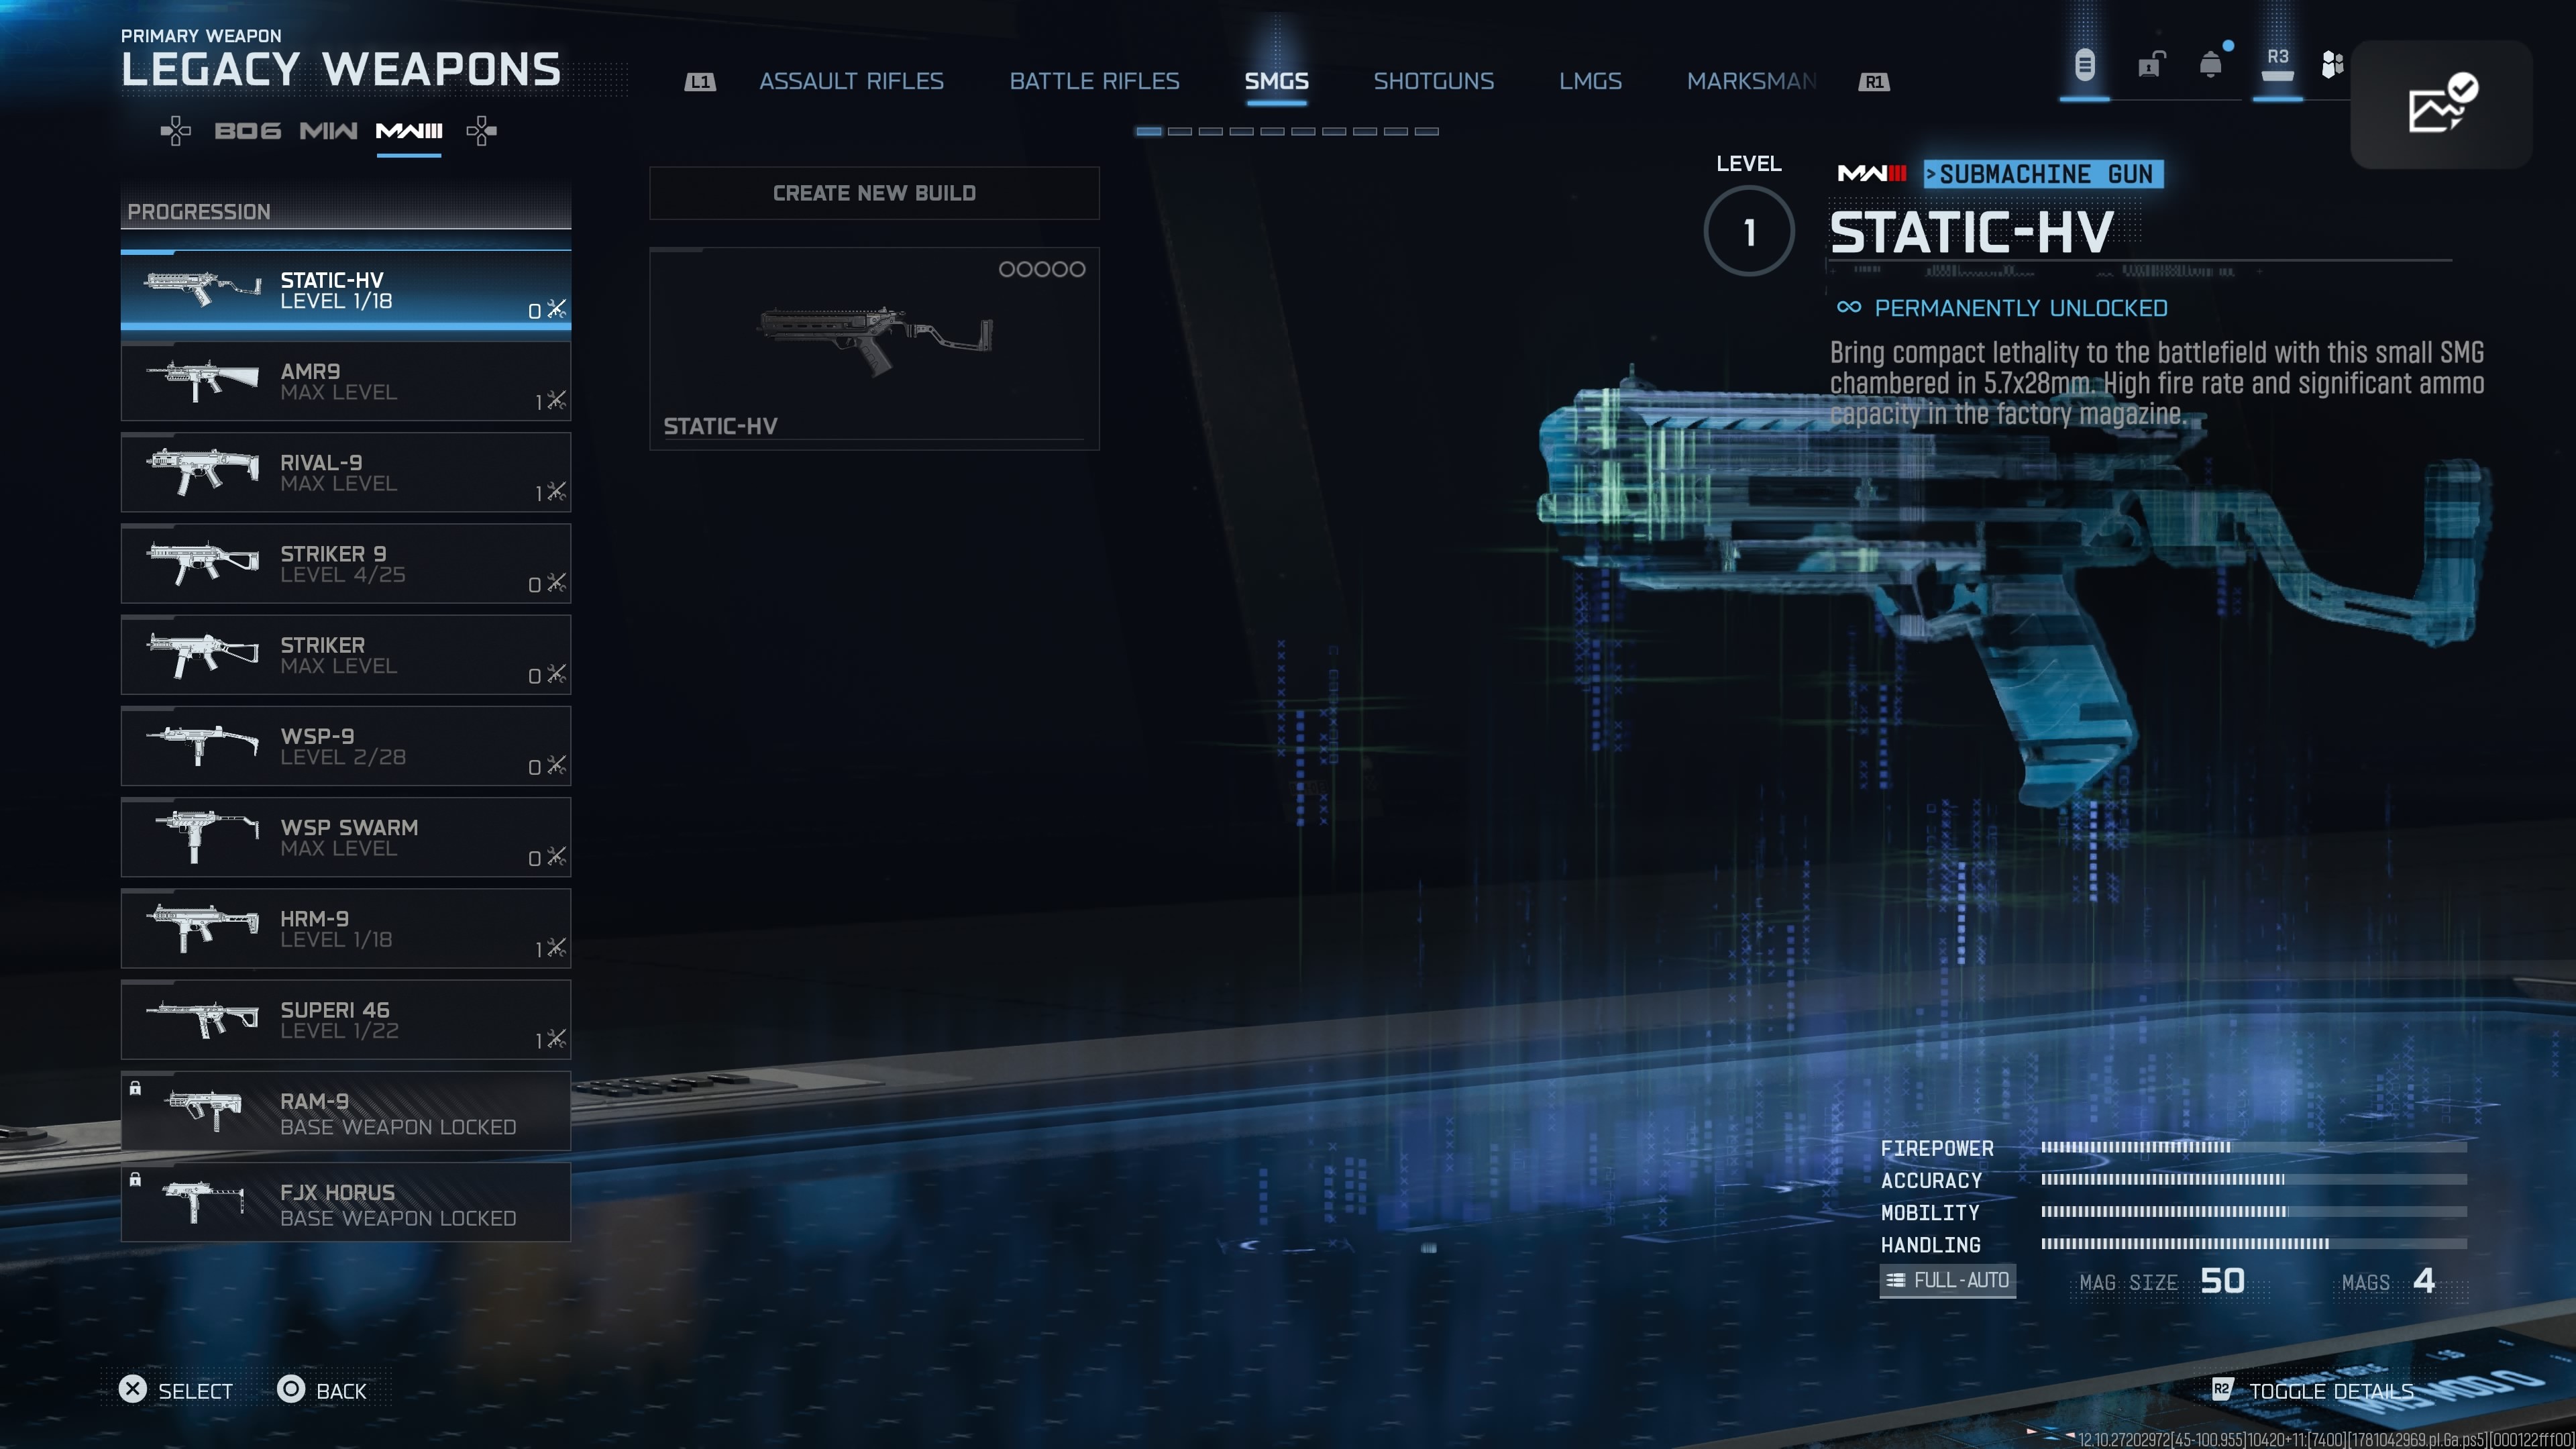The image size is (2576, 1449).
Task: Click the ACCURACY stat label
Action: pos(1931,1180)
